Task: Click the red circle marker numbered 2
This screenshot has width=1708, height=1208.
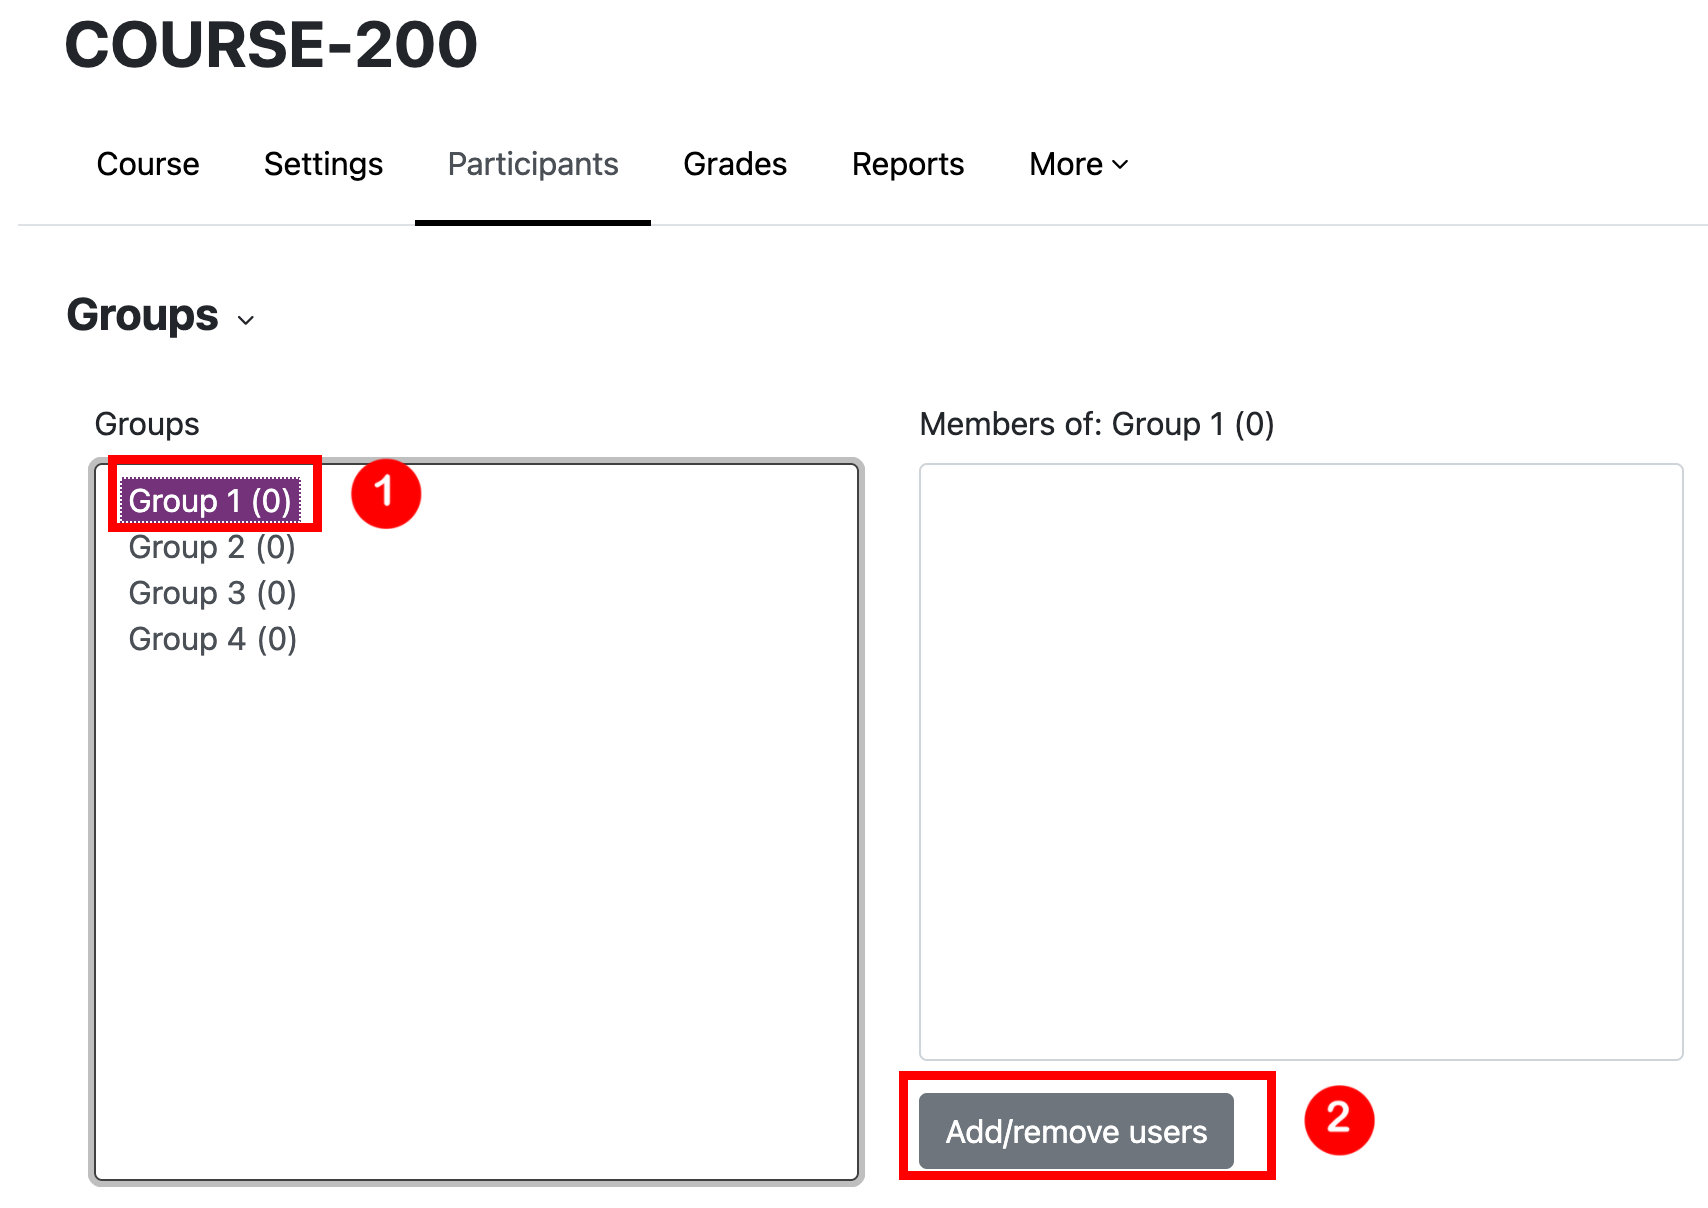Action: (x=1339, y=1120)
